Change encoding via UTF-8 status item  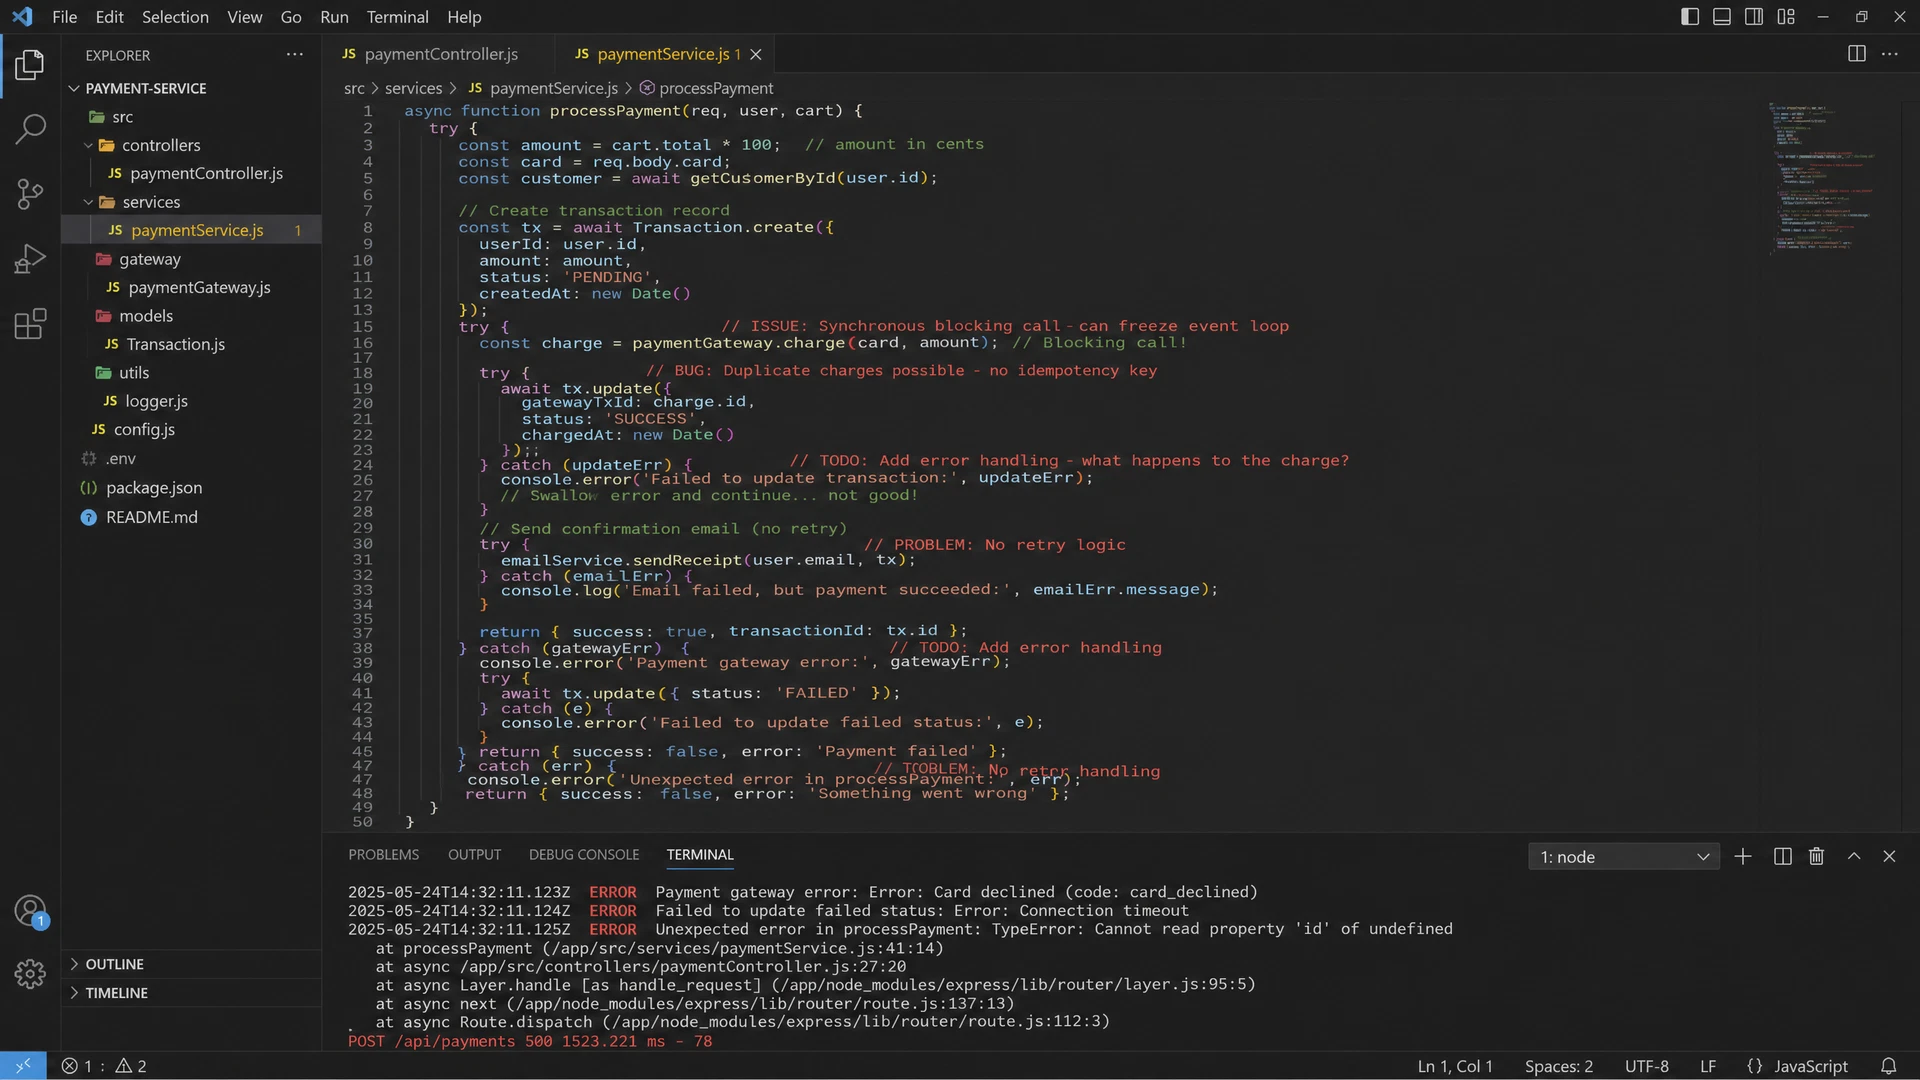1646,1066
